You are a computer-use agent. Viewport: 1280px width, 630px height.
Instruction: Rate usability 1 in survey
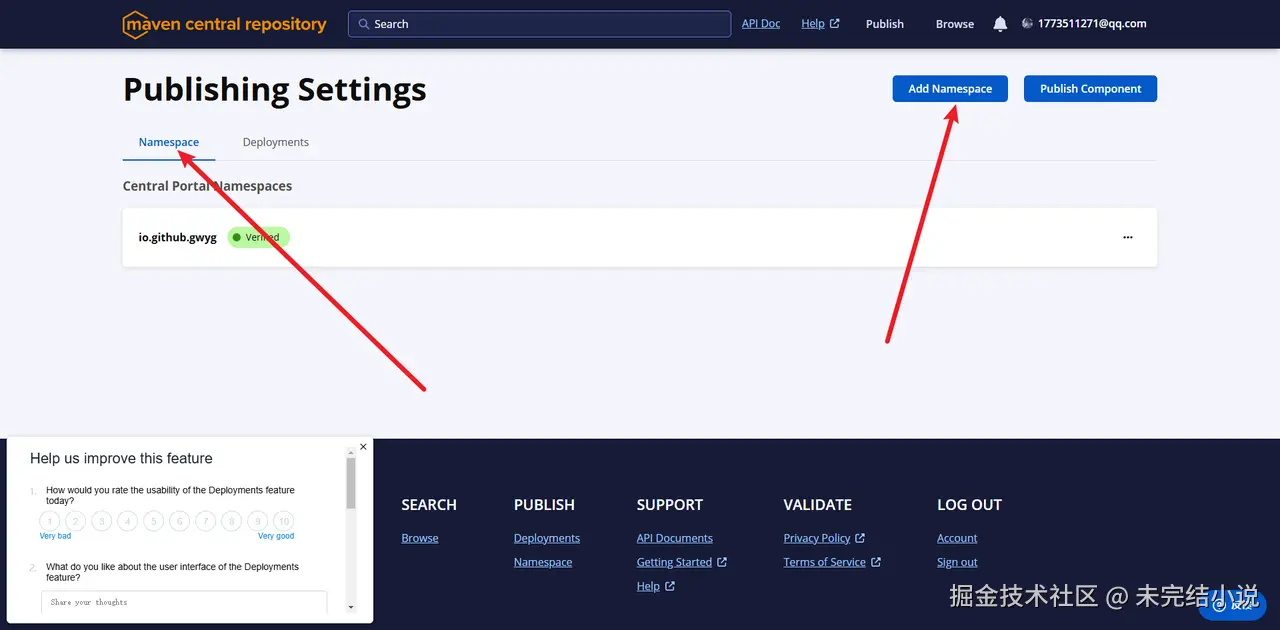pos(50,521)
